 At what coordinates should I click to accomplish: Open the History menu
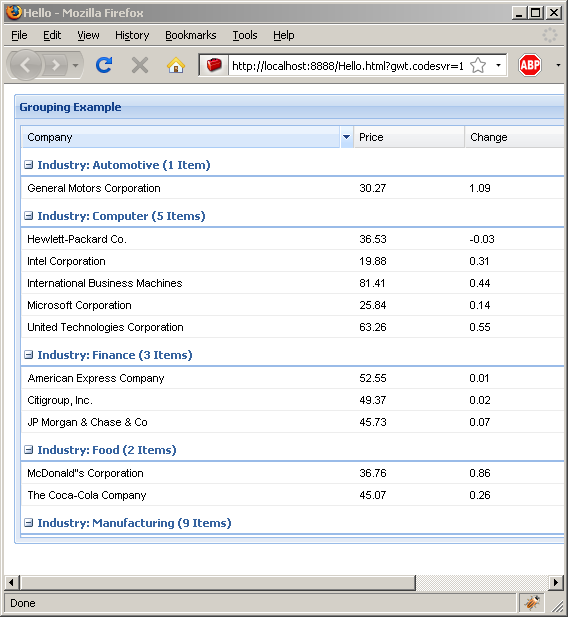132,35
